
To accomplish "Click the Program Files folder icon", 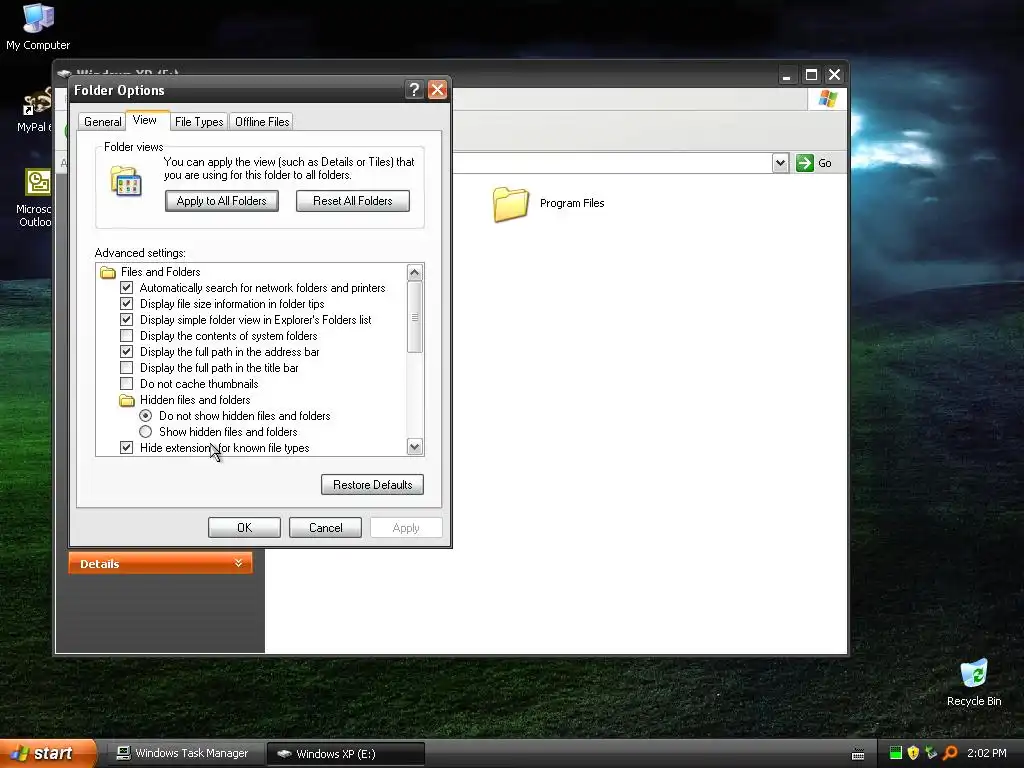I will (x=511, y=204).
